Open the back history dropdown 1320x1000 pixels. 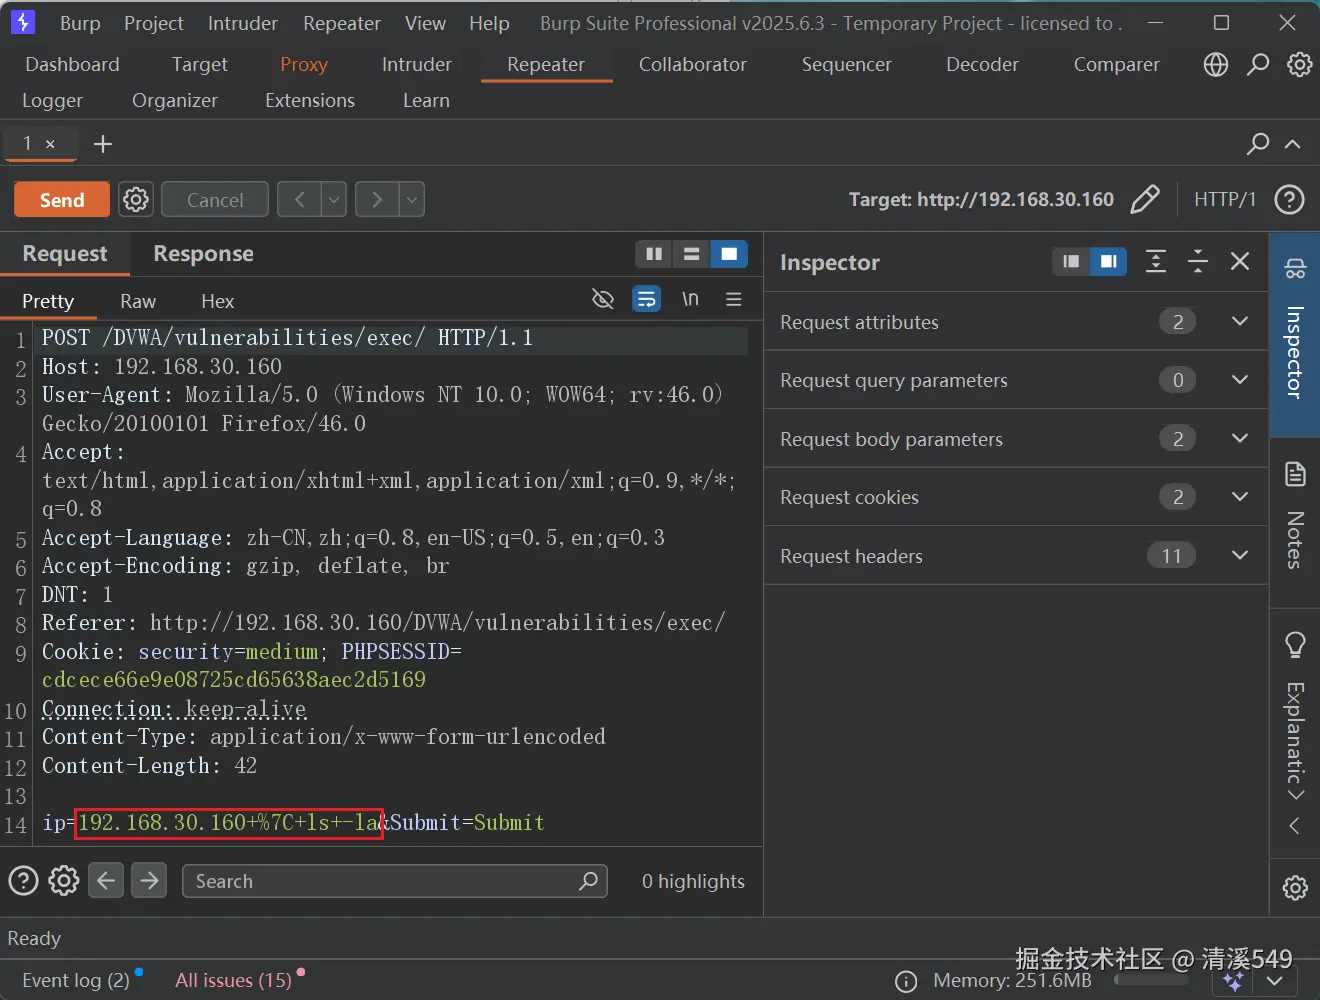[334, 199]
